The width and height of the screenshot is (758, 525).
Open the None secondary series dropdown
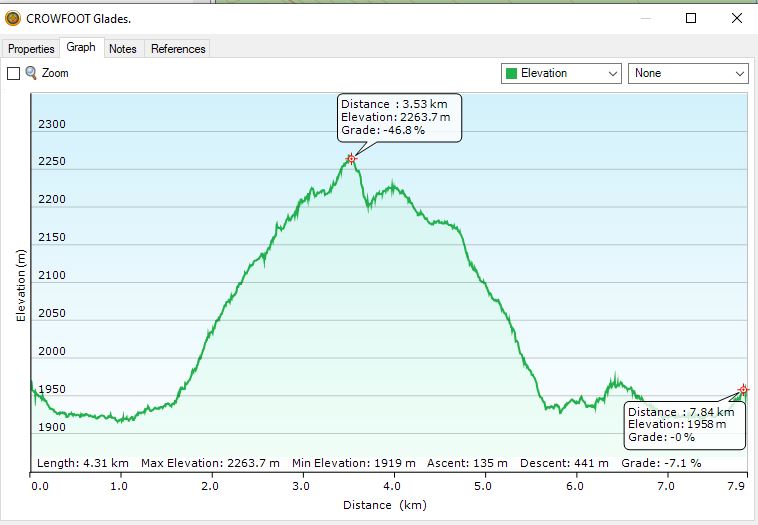tap(688, 73)
